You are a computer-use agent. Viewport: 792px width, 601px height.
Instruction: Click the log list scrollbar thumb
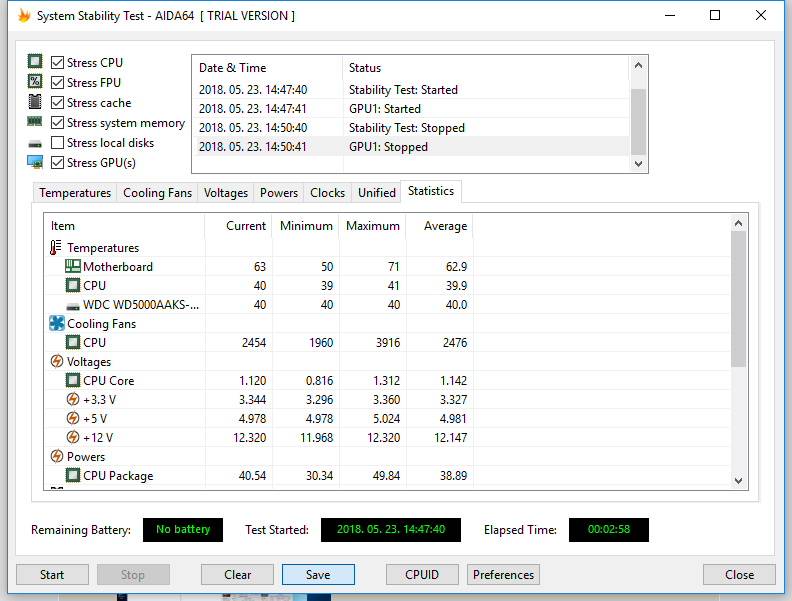pyautogui.click(x=638, y=122)
